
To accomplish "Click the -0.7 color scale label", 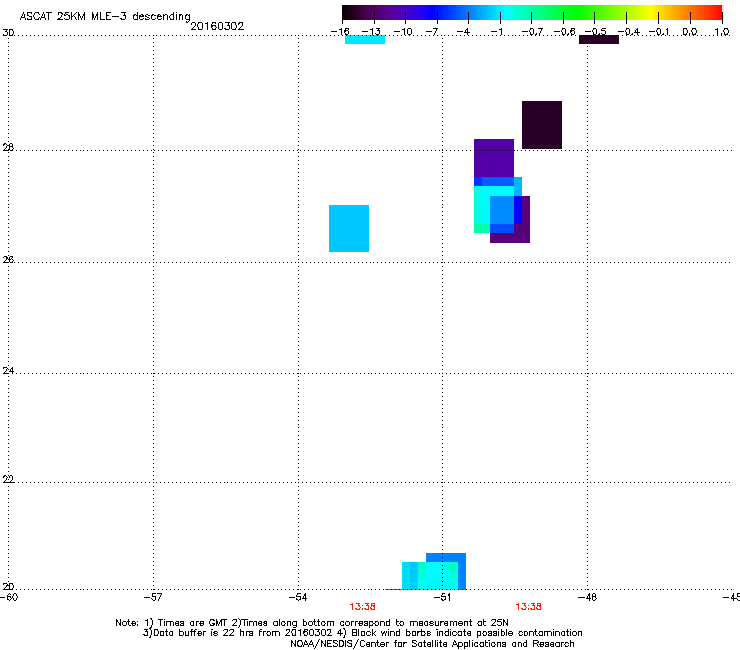I will coord(532,32).
